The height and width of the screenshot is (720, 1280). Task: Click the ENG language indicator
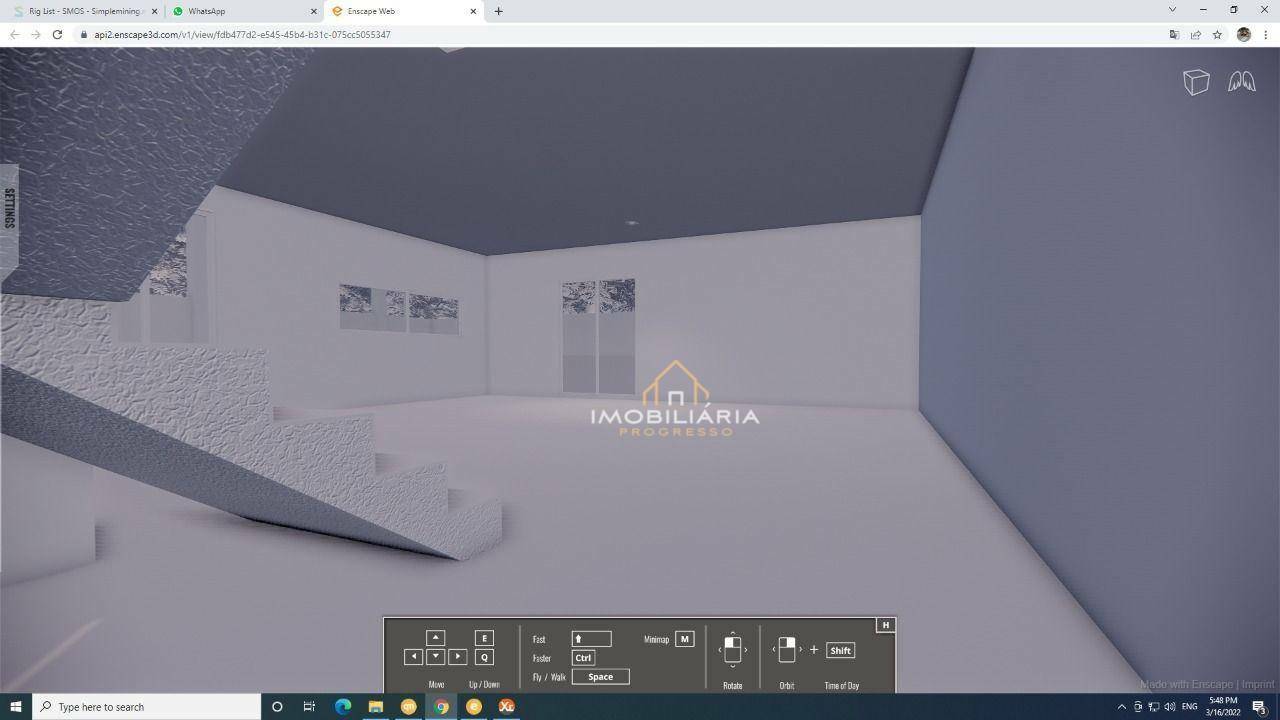click(1190, 707)
